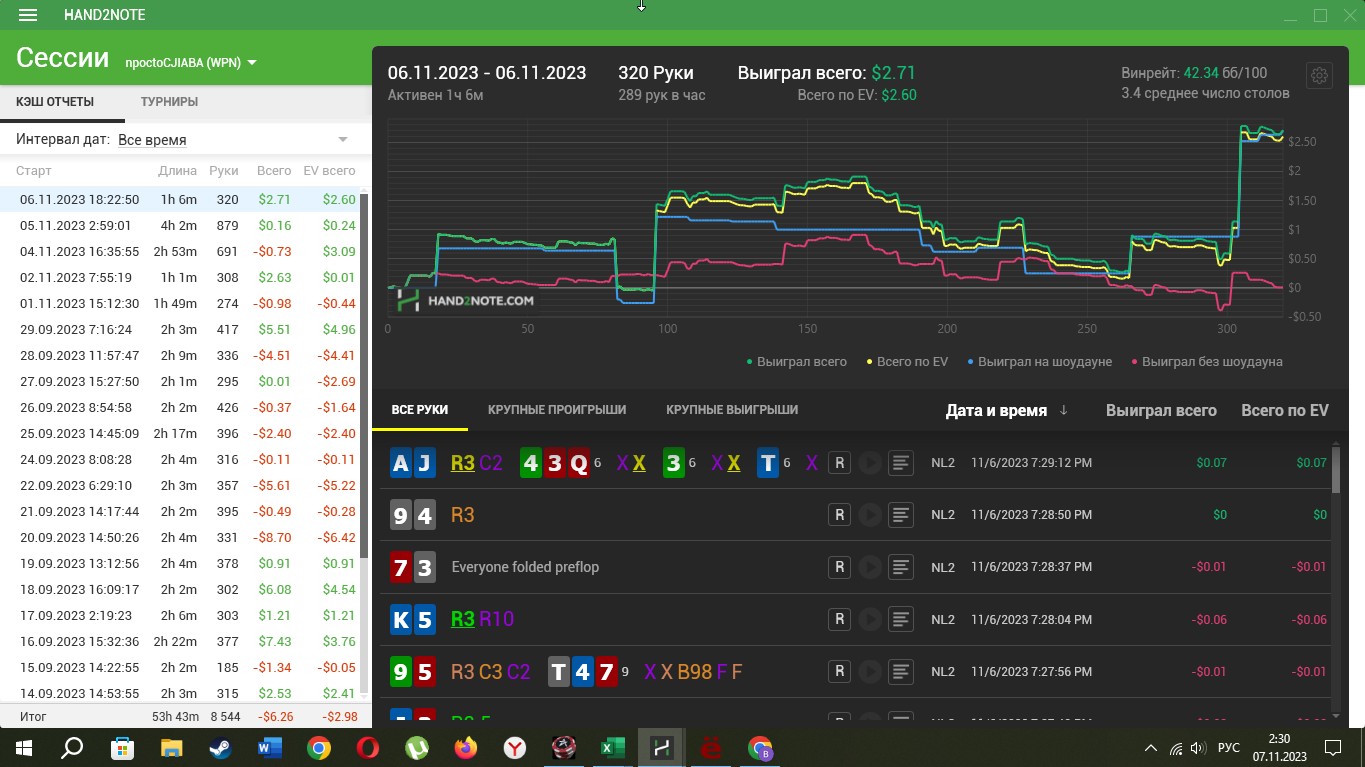Open the hamburger main menu
This screenshot has height=767, width=1365.
pos(28,15)
